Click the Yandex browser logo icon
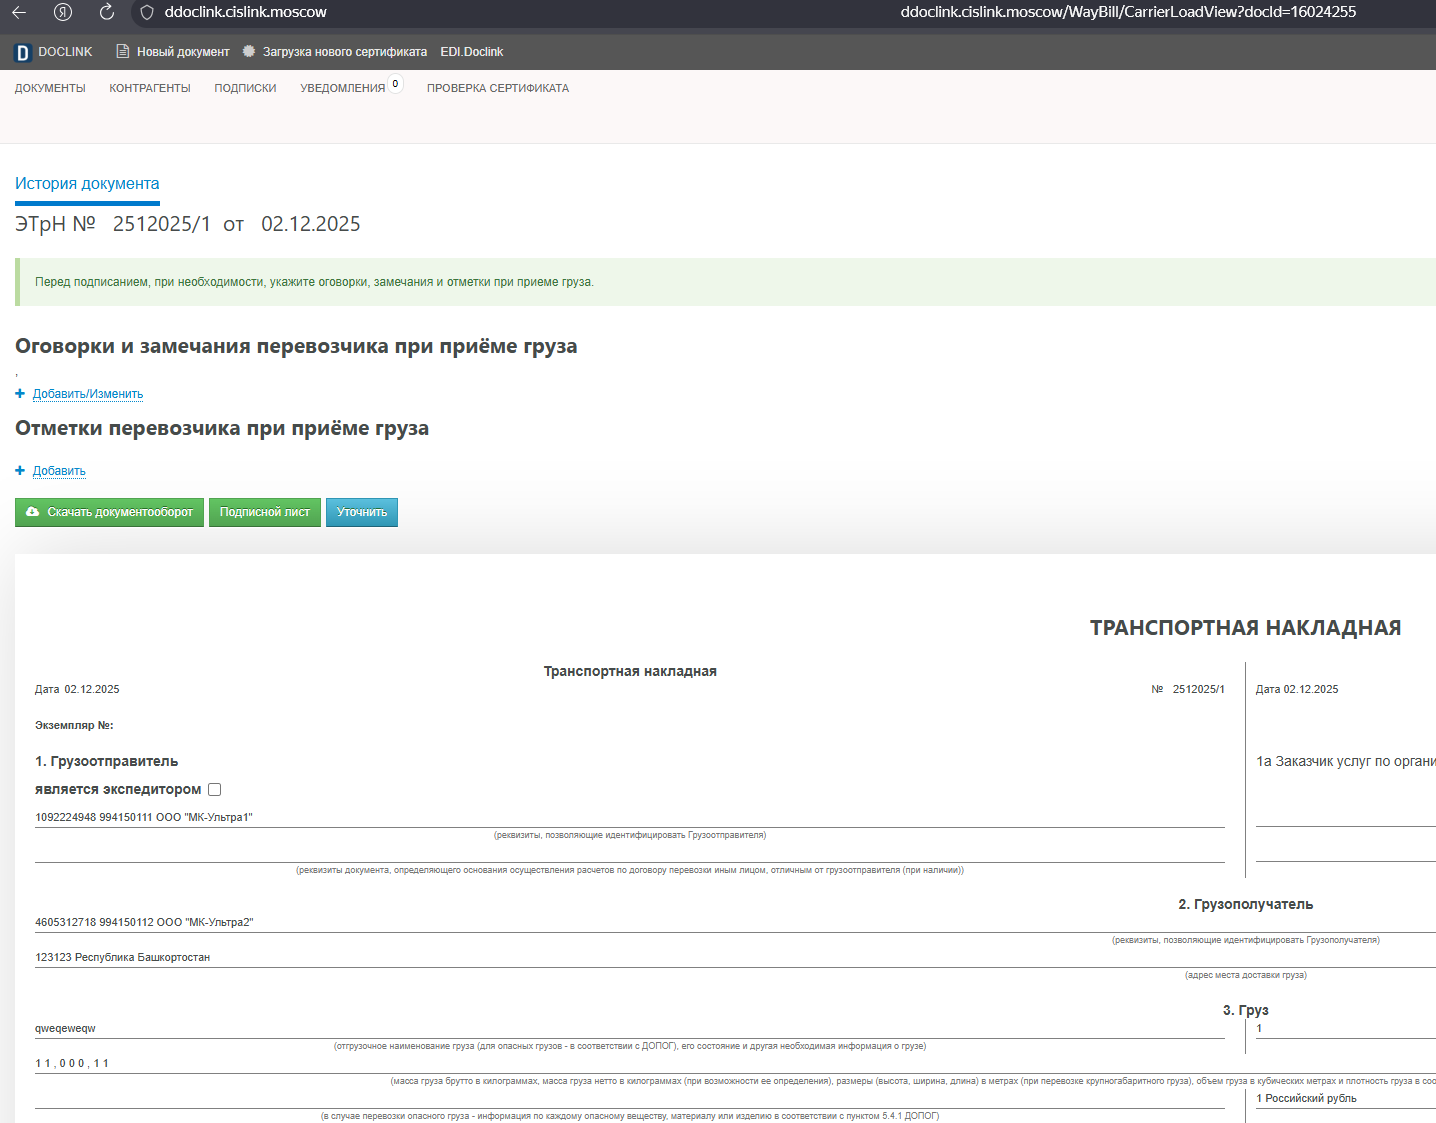 point(63,12)
